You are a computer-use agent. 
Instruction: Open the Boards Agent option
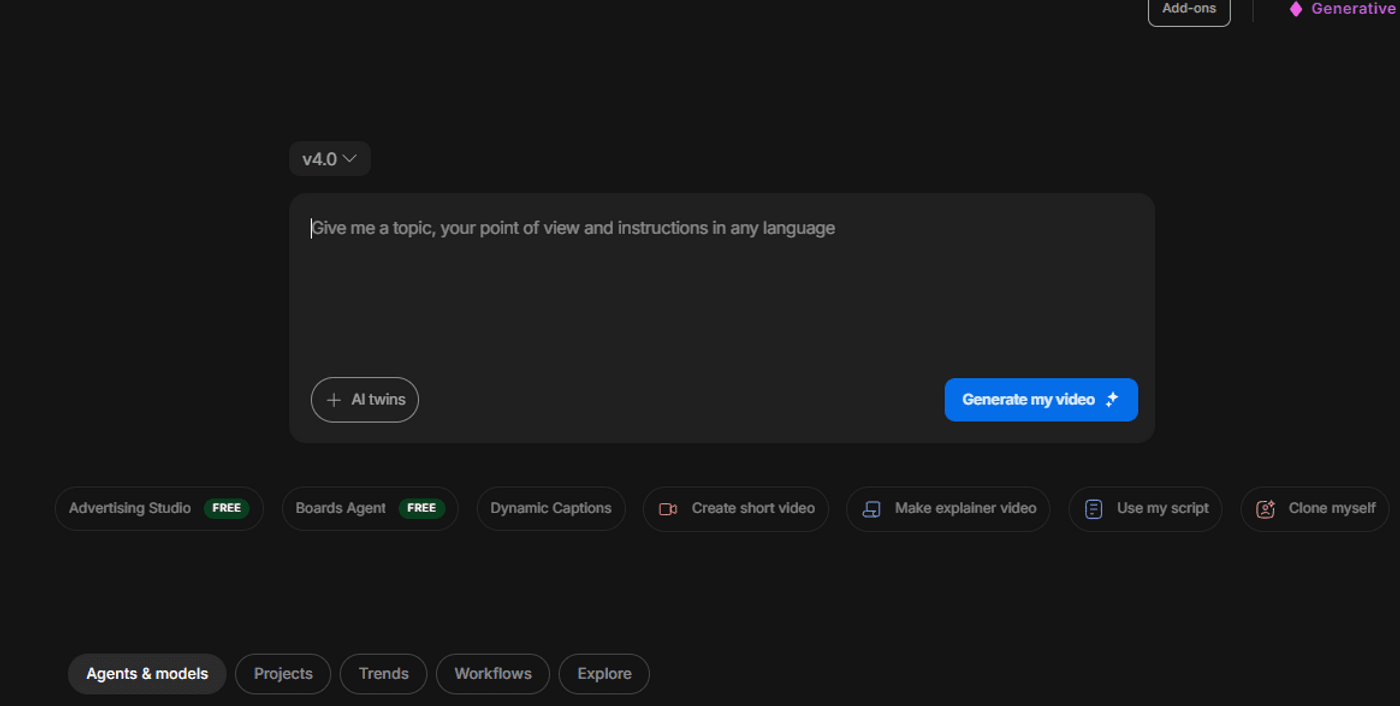[341, 509]
